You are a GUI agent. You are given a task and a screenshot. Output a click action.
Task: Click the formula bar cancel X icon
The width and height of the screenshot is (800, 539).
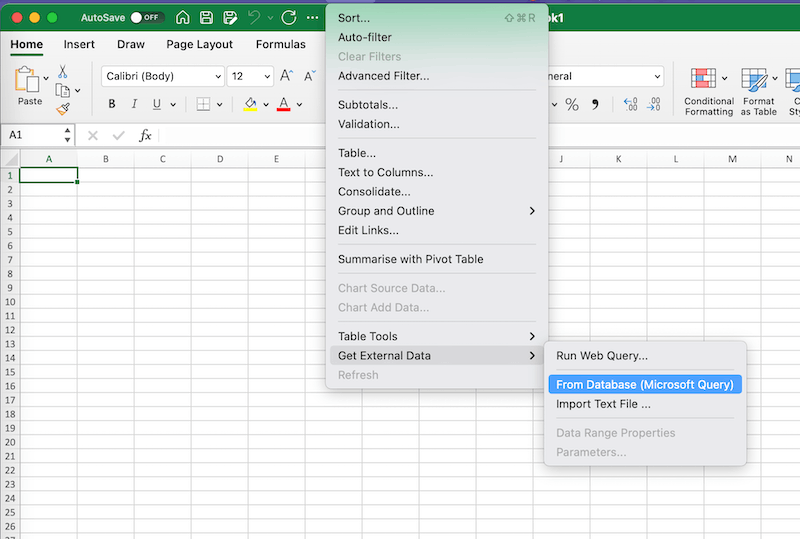point(93,135)
